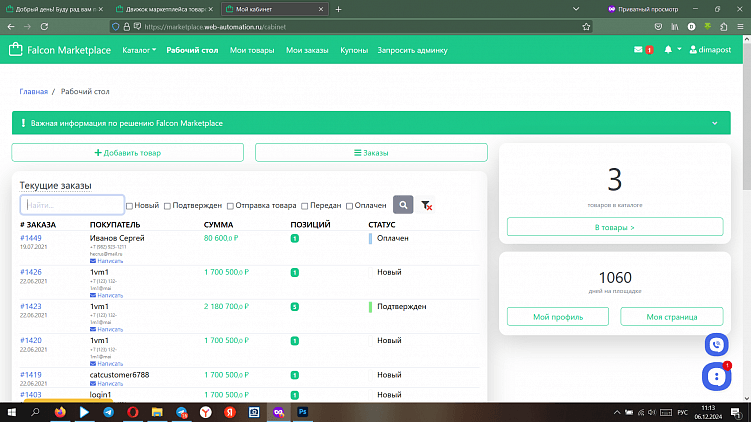Reload the page with the refresh icon
This screenshot has height=422, width=751.
[44, 27]
